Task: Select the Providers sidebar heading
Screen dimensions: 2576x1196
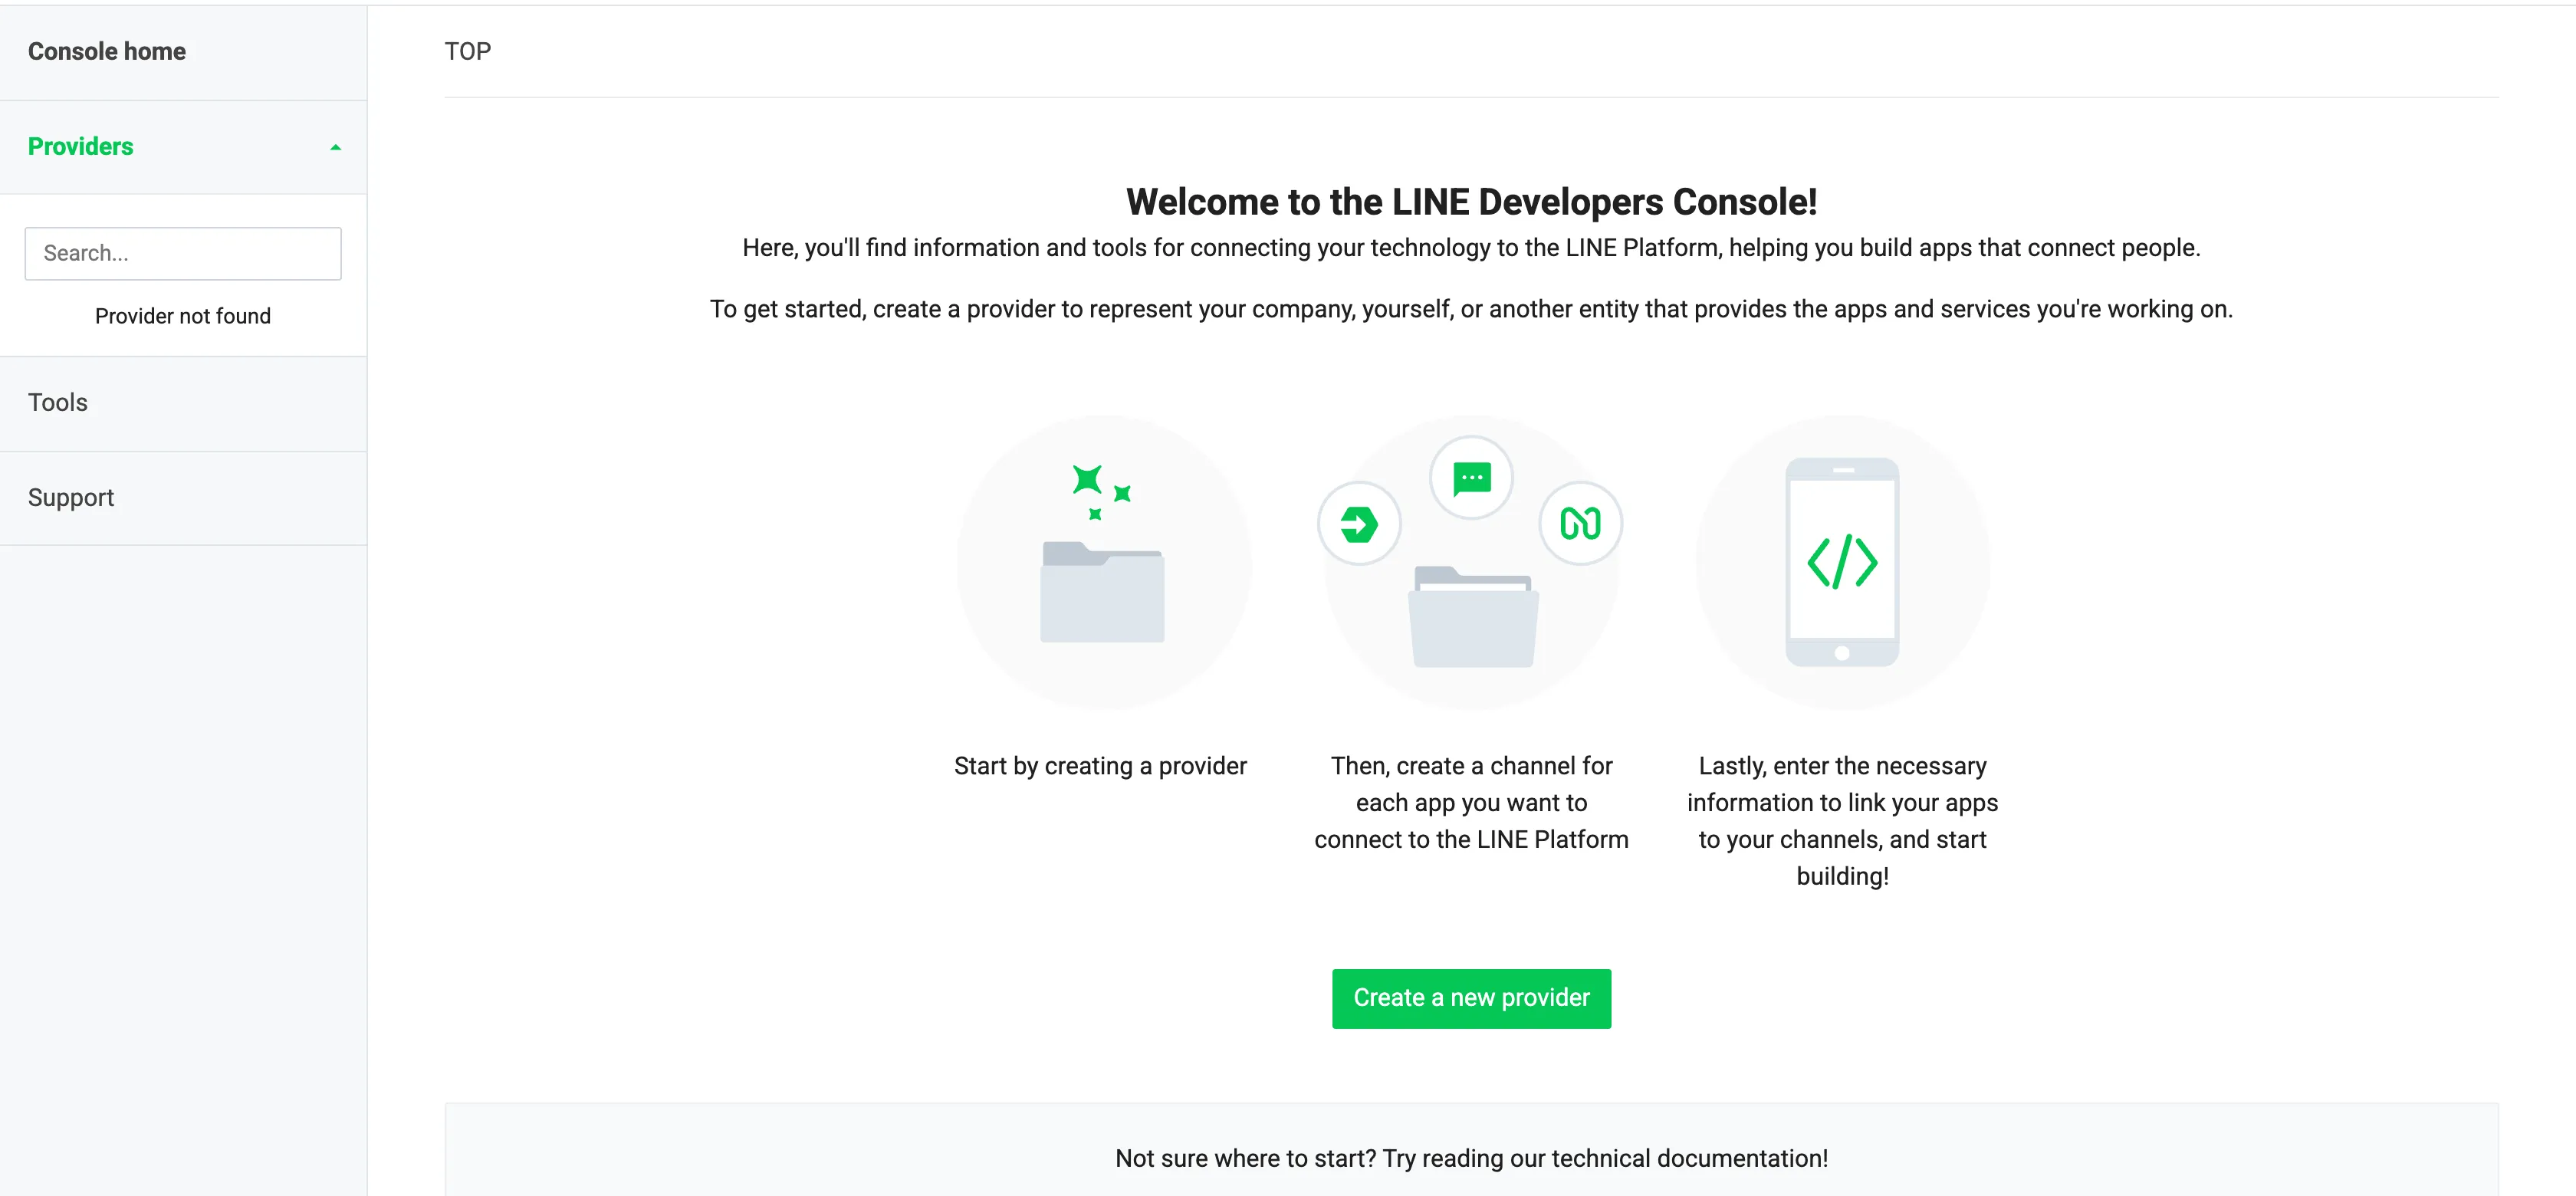Action: tap(80, 146)
